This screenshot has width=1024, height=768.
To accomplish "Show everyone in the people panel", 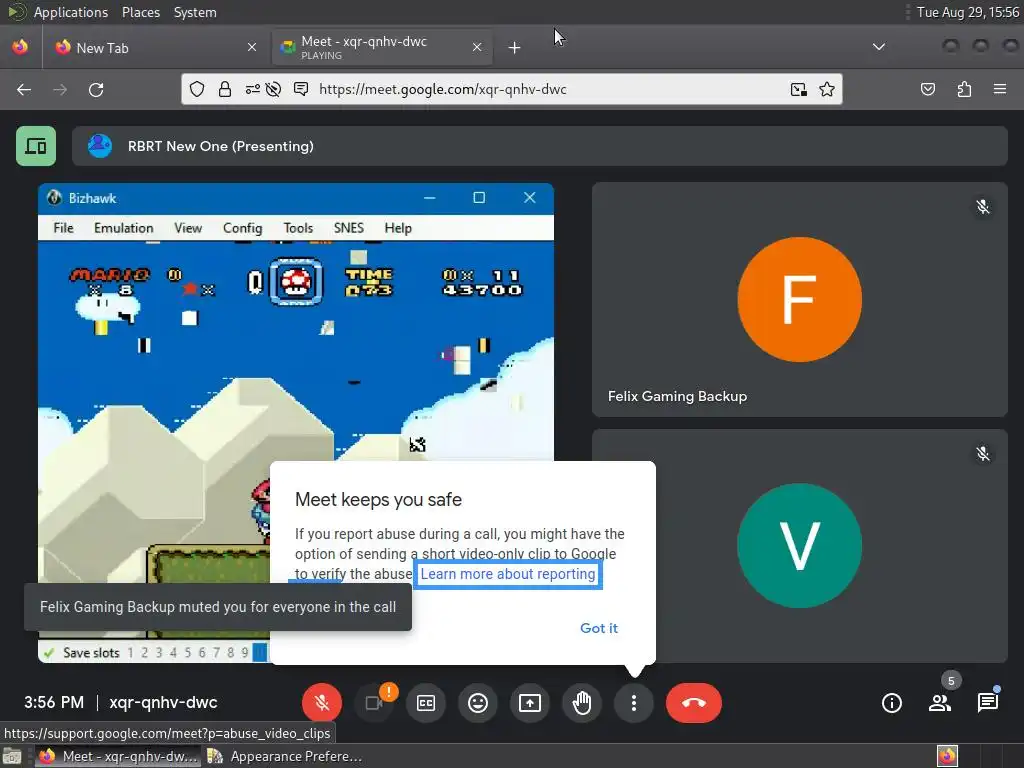I will pos(940,703).
